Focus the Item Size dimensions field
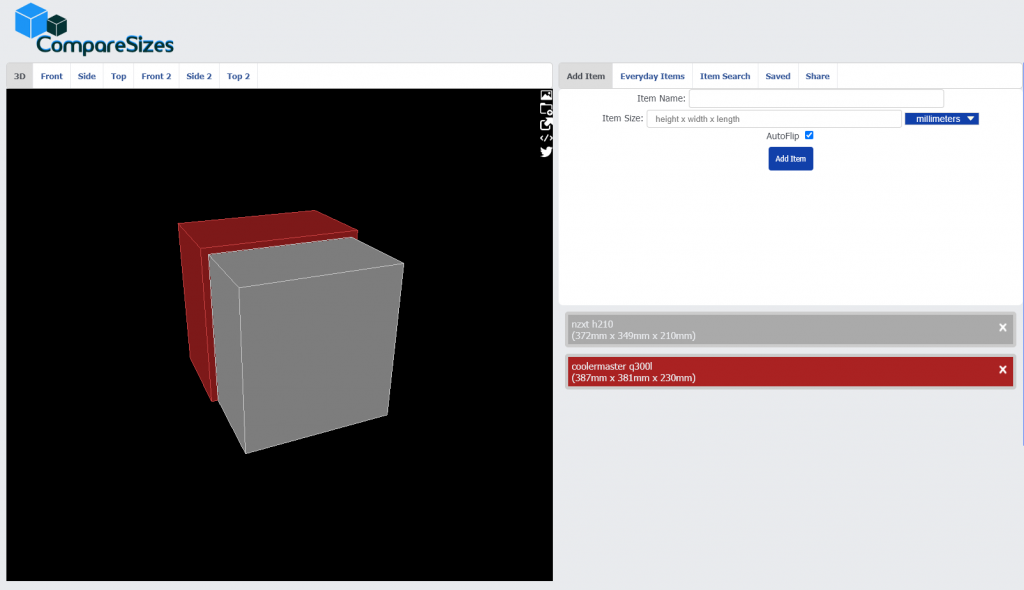1024x590 pixels. click(774, 119)
